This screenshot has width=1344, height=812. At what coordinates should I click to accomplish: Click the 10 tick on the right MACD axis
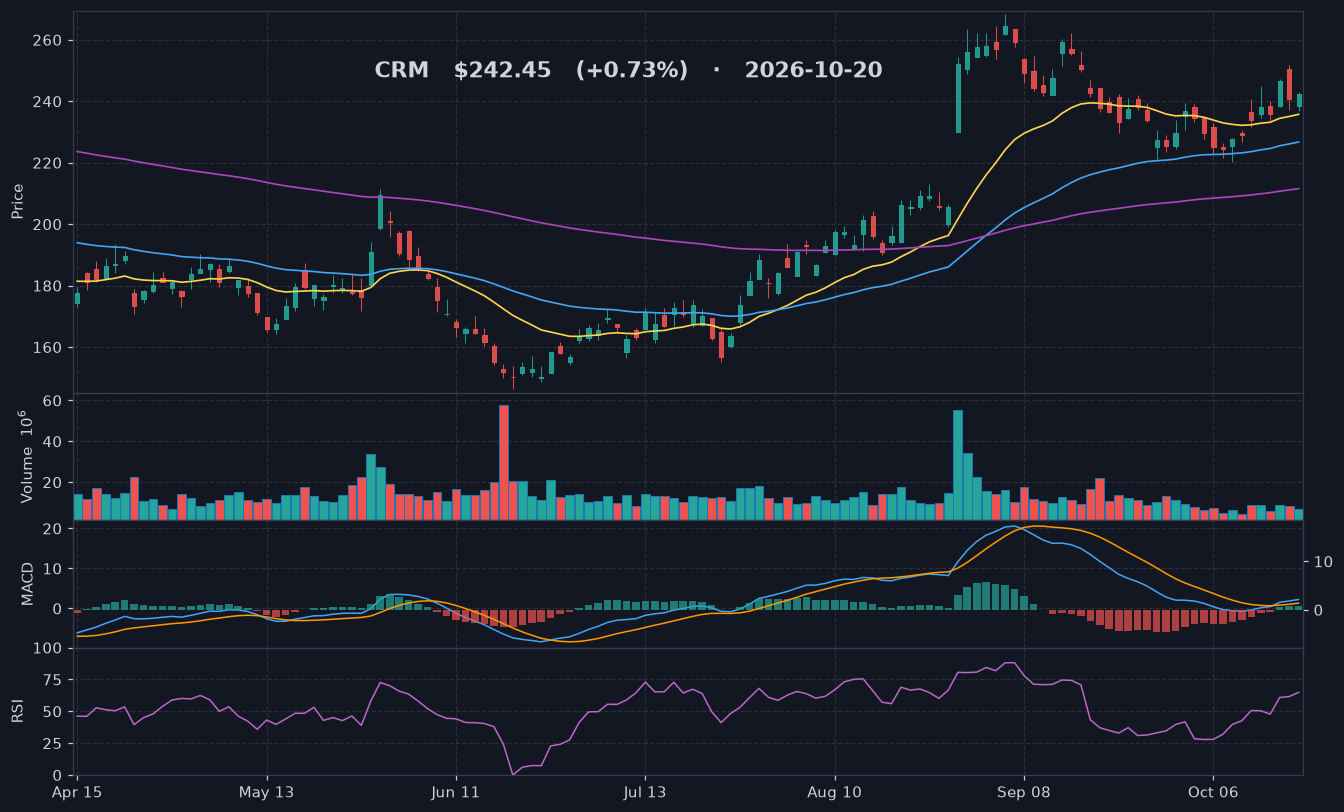pyautogui.click(x=1322, y=562)
